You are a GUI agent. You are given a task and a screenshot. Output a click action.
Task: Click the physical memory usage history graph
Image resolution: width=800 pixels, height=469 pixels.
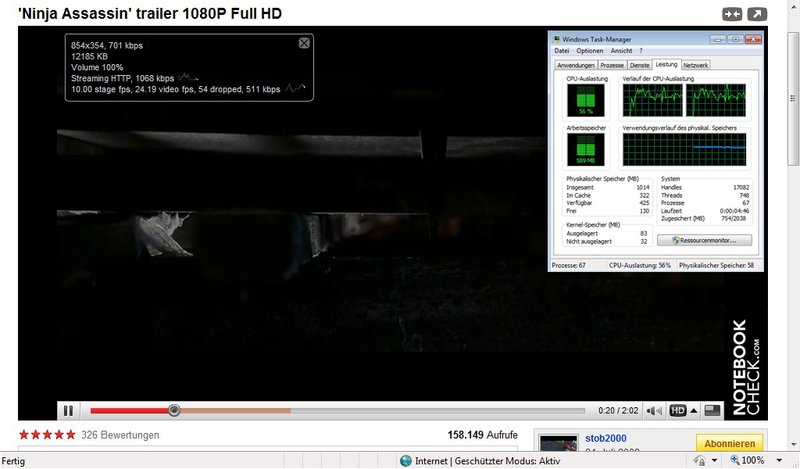click(x=684, y=150)
